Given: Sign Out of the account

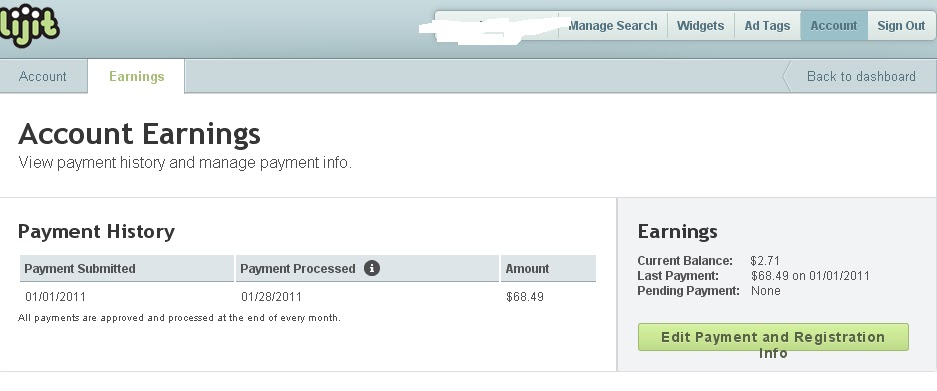Looking at the screenshot, I should click(901, 26).
